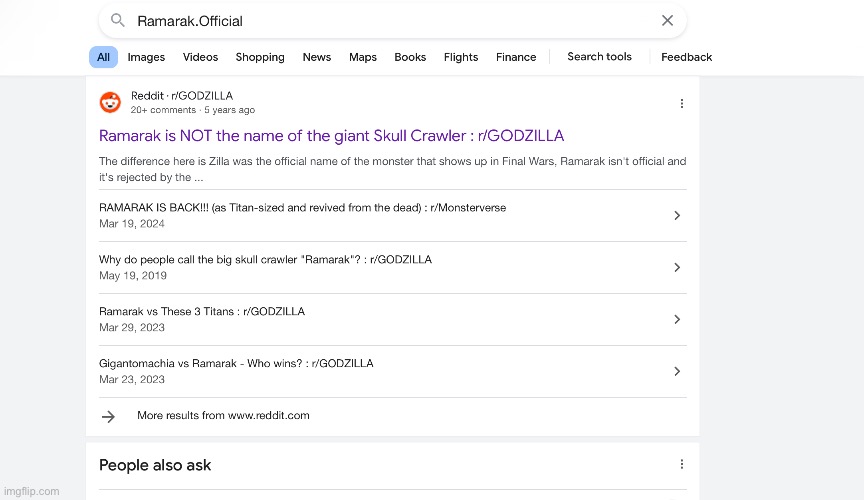Open the News tab
The image size is (864, 500).
(x=316, y=57)
